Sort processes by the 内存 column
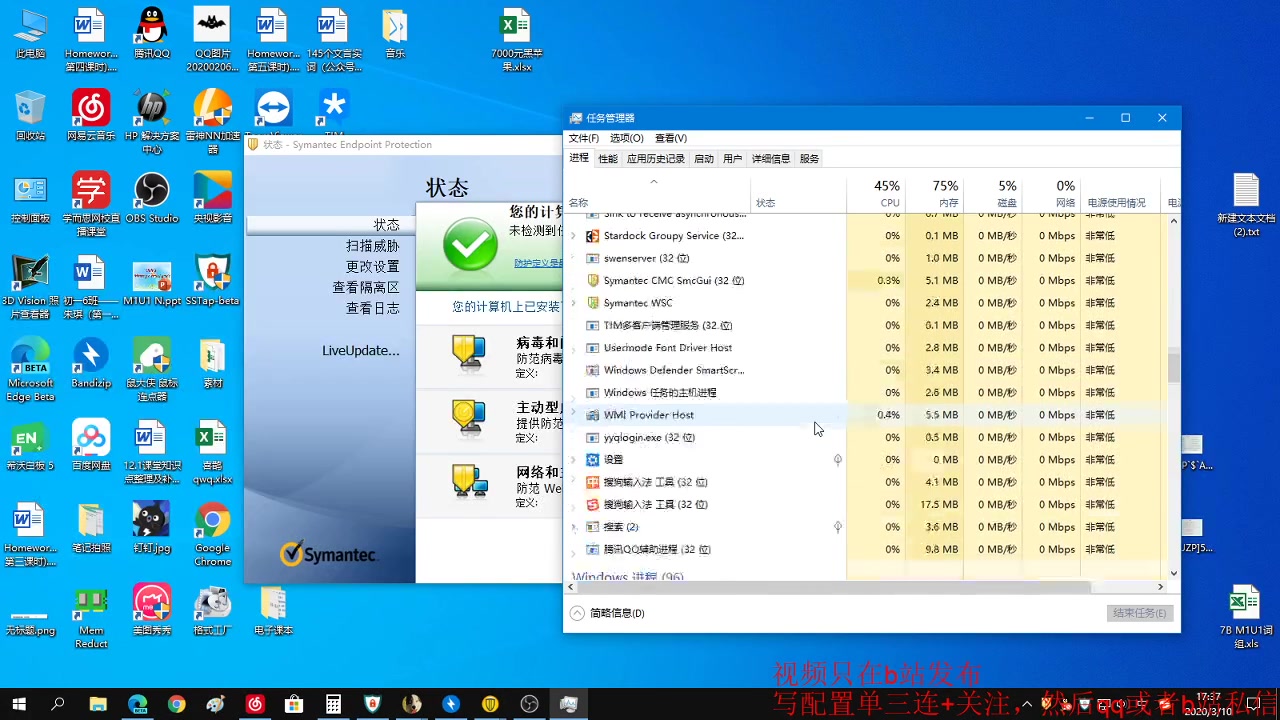Viewport: 1280px width, 720px height. click(x=934, y=194)
